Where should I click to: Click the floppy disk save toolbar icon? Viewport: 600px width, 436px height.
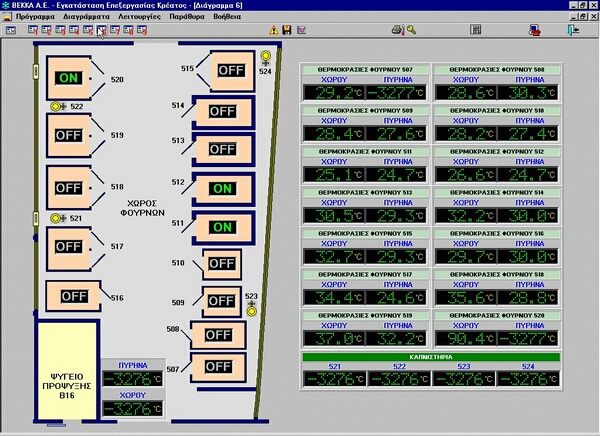pos(287,30)
